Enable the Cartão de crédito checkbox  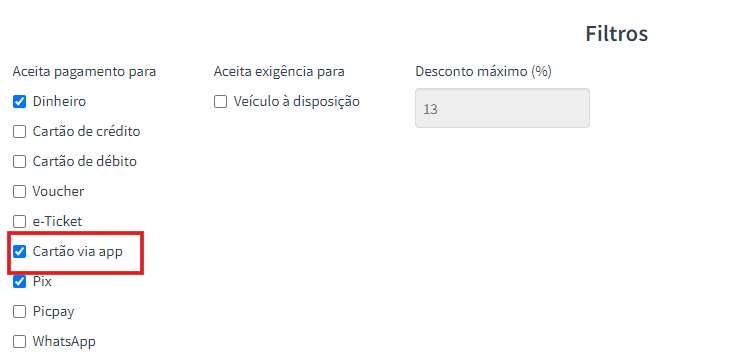click(x=19, y=132)
